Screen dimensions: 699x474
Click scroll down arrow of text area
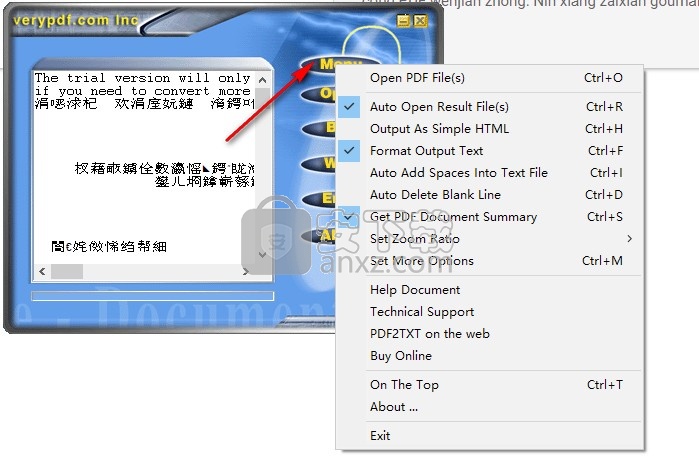point(263,255)
